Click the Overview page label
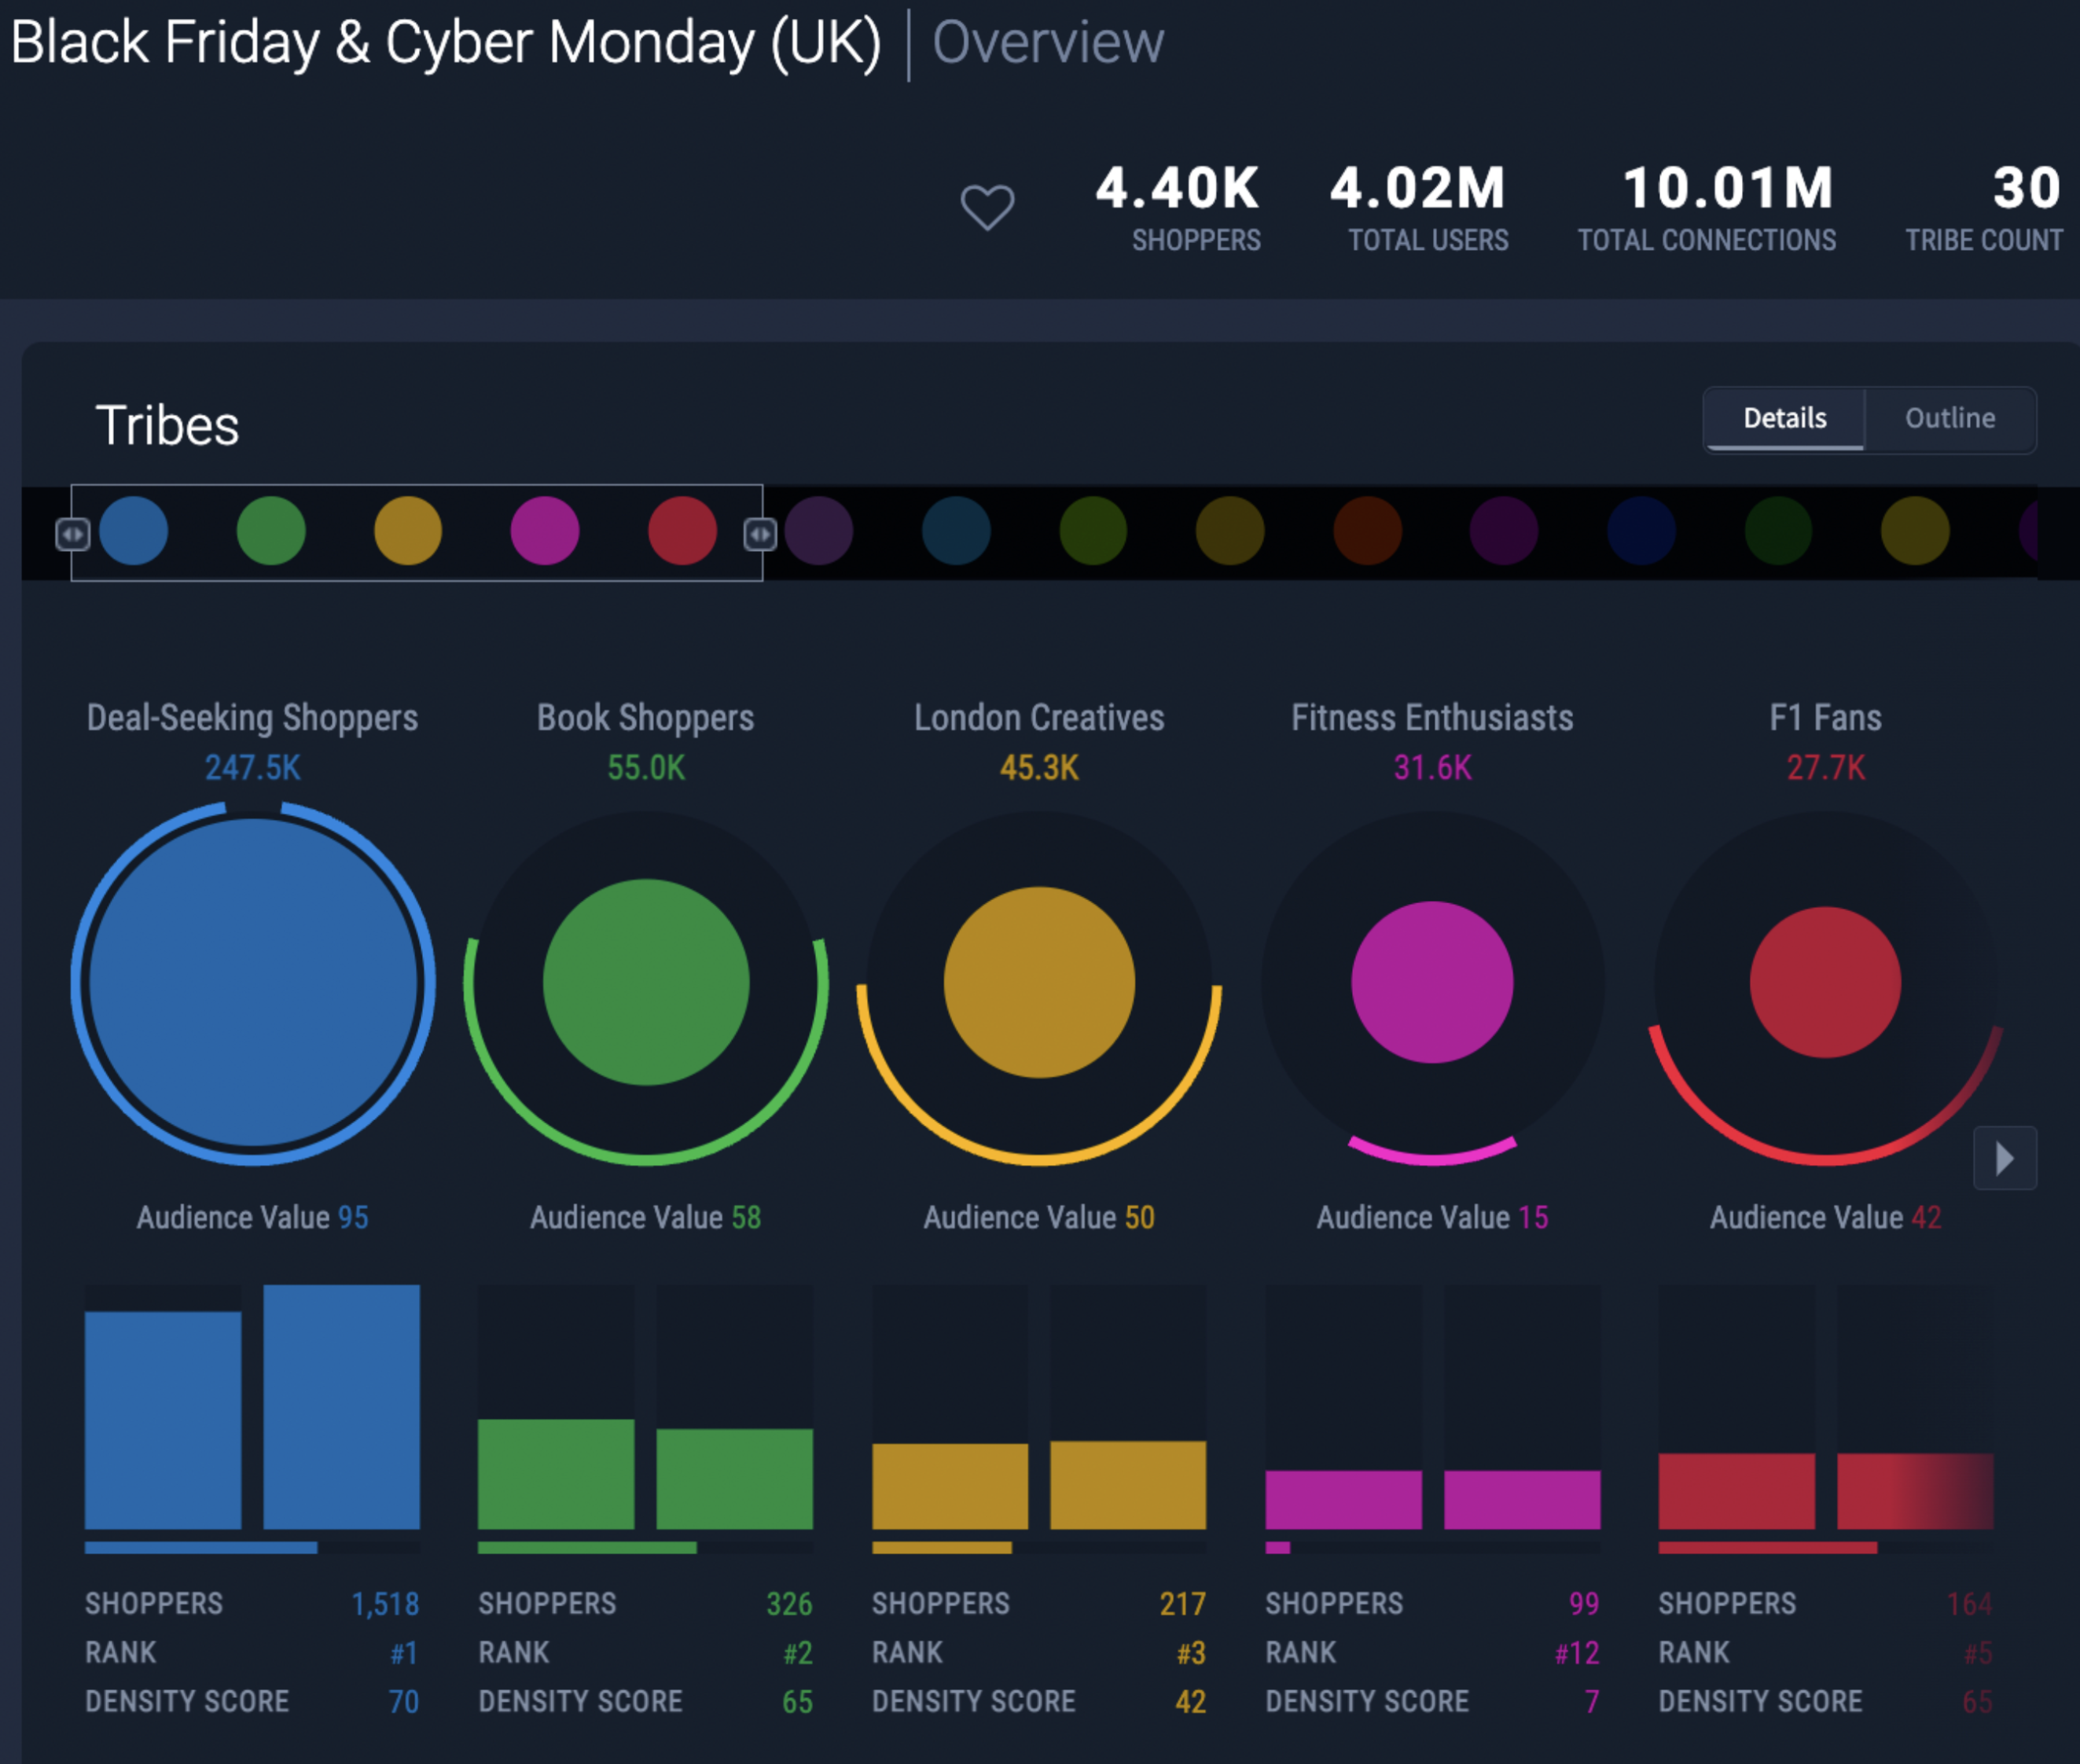 point(1048,42)
